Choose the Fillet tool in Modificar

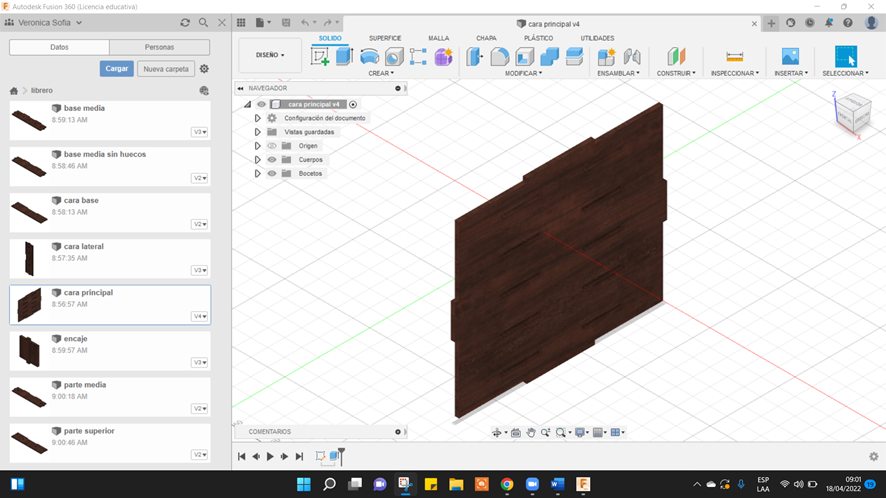coord(499,57)
